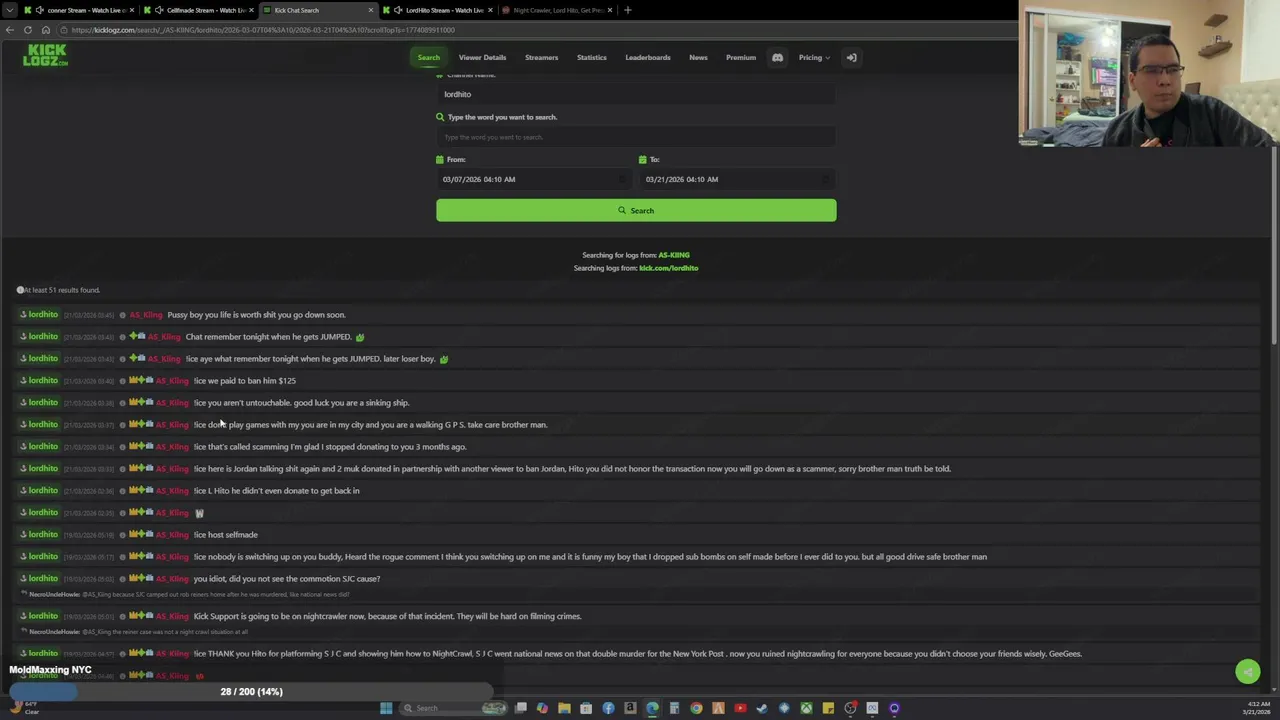Screen dimensions: 1280x720
Task: Click gray dot on 'Pussy boy you life' row
Action: coord(123,315)
